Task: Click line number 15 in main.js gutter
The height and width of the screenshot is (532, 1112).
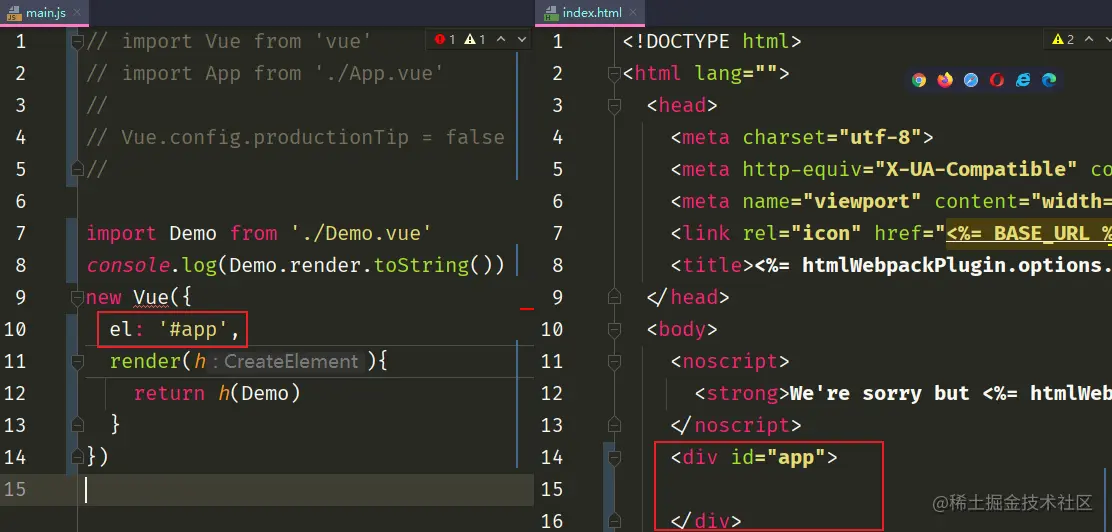Action: pos(15,489)
